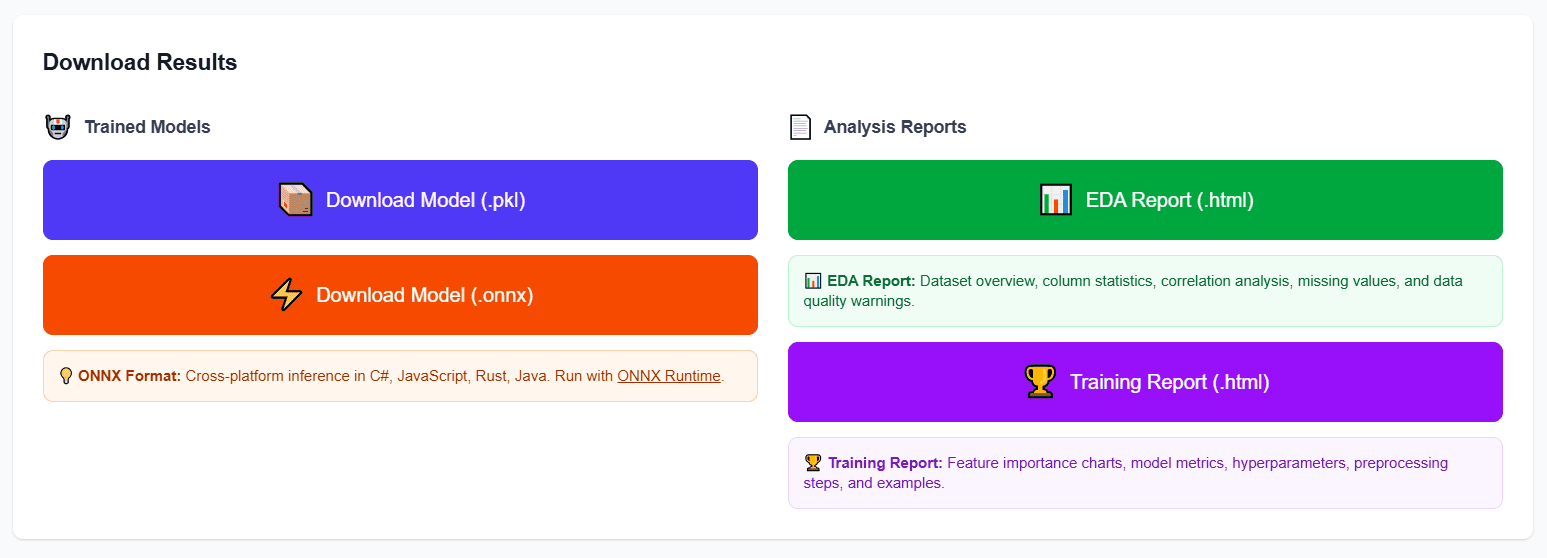Image resolution: width=1547 pixels, height=558 pixels.
Task: Click the bold 'ONNX Format:' text
Action: pos(129,376)
